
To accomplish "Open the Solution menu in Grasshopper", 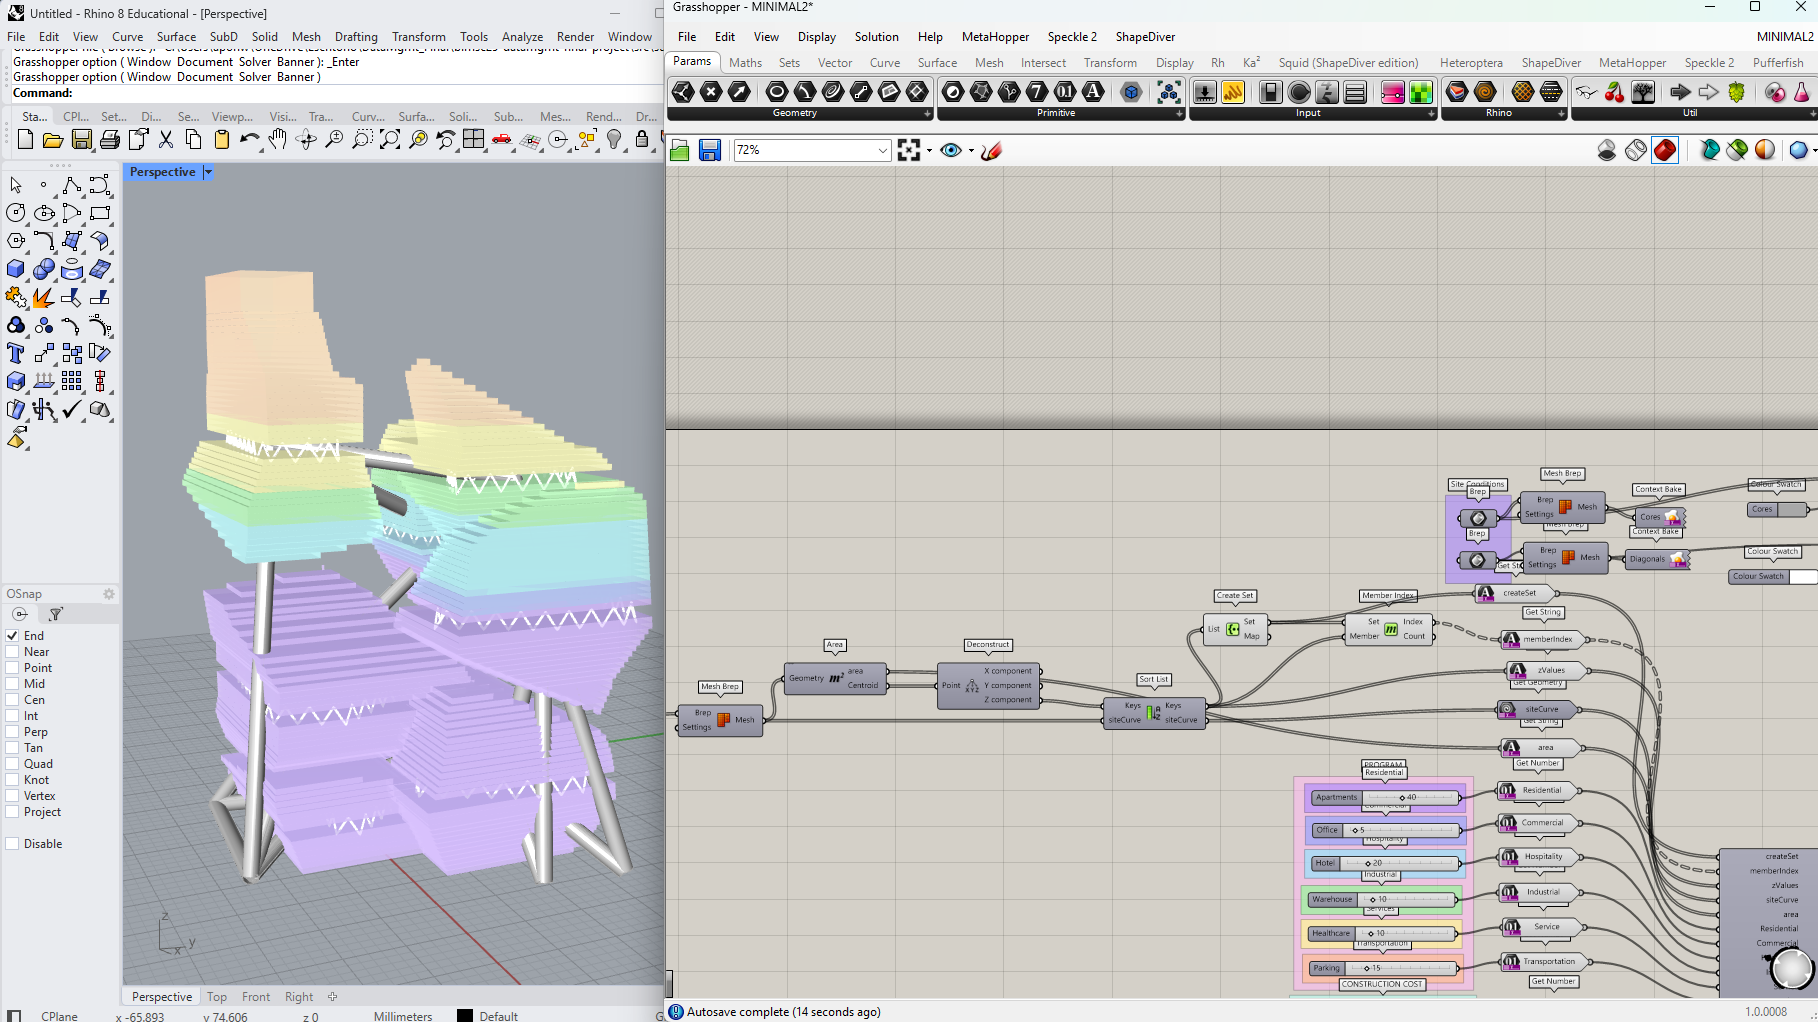I will (x=876, y=37).
